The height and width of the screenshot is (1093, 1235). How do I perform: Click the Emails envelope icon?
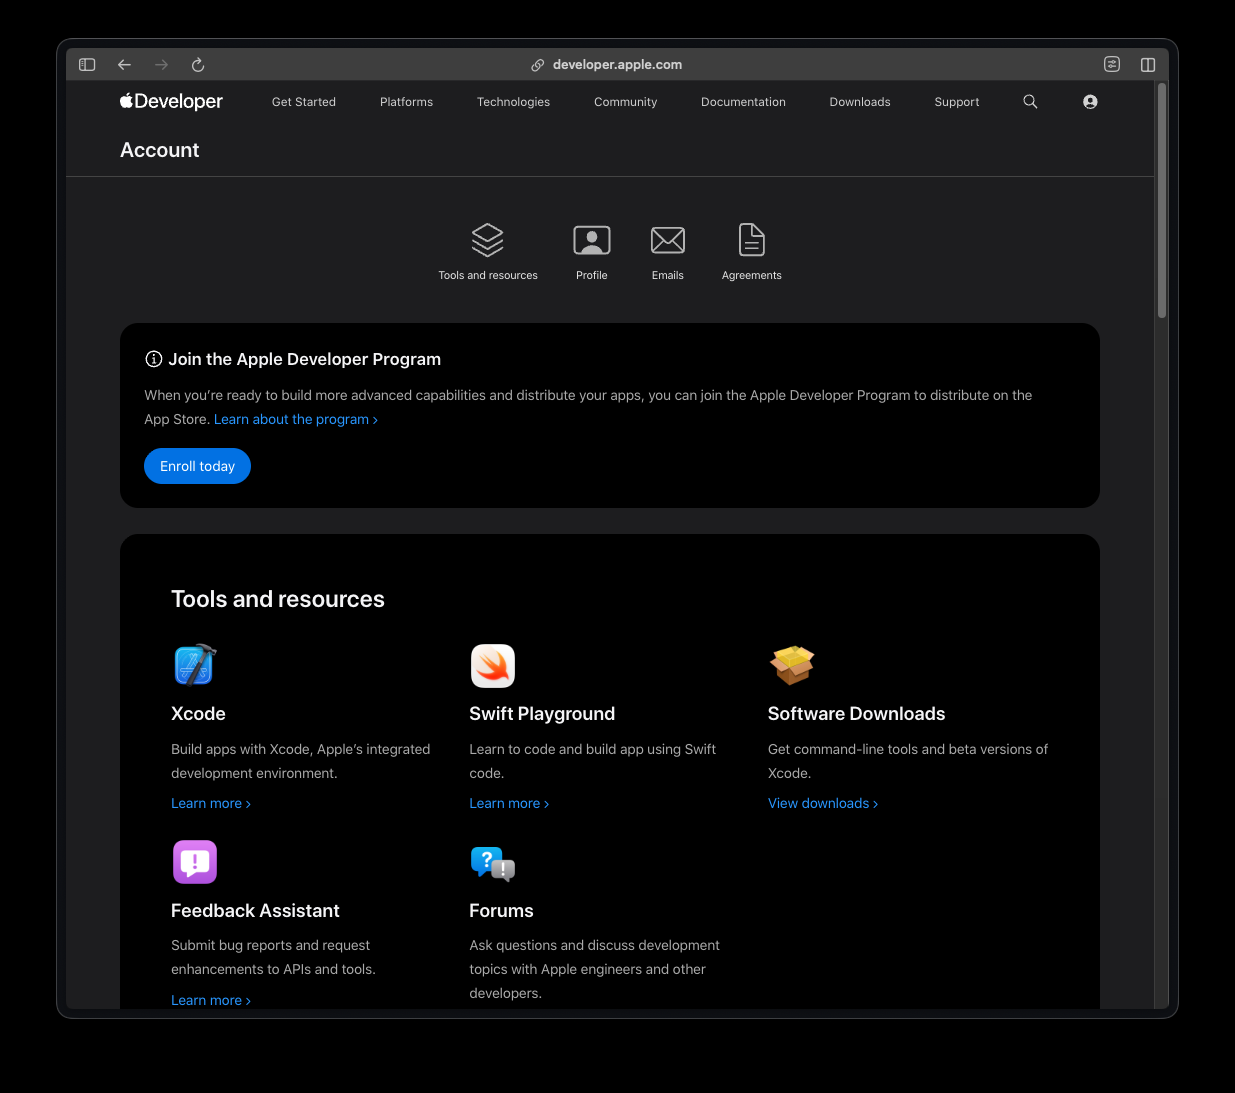click(x=668, y=240)
